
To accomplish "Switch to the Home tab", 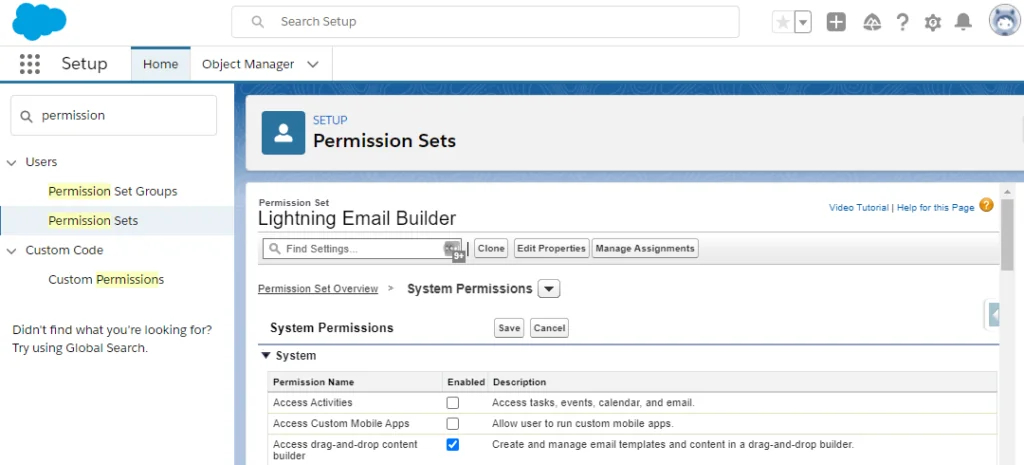I will 161,64.
